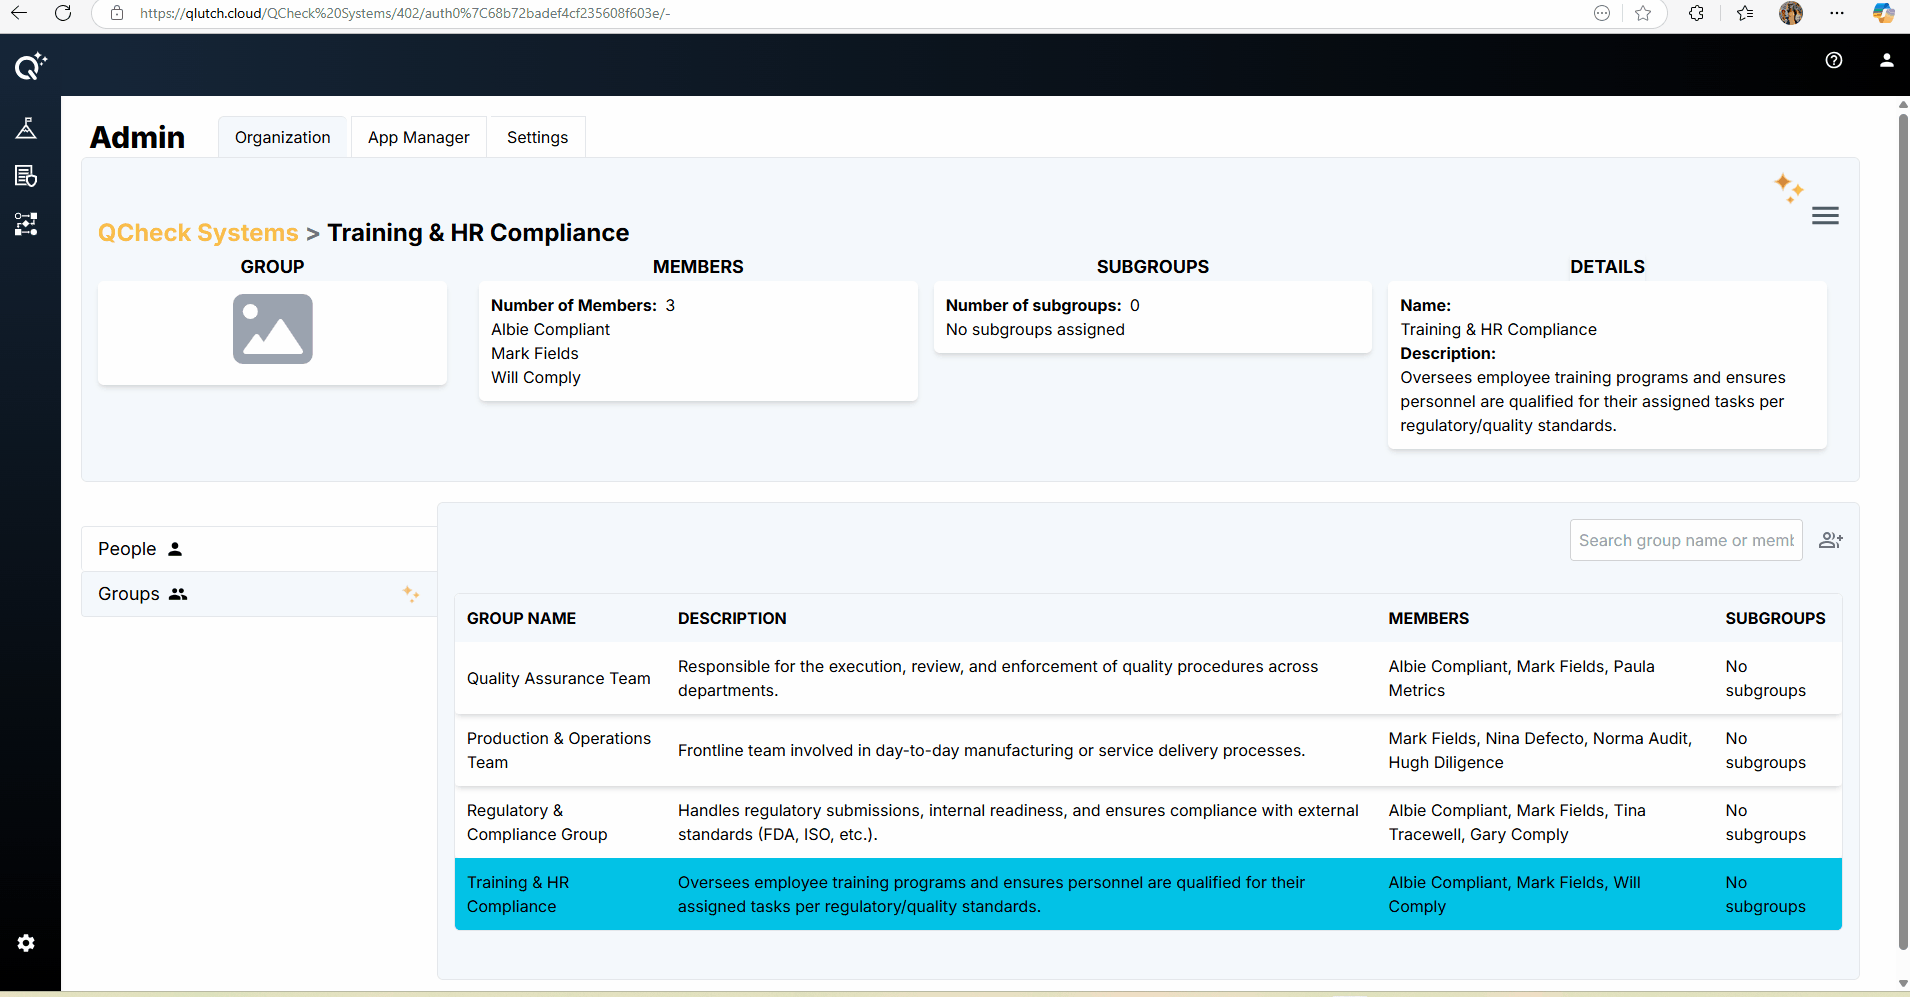
Task: Select People in the left panel
Action: click(x=128, y=549)
